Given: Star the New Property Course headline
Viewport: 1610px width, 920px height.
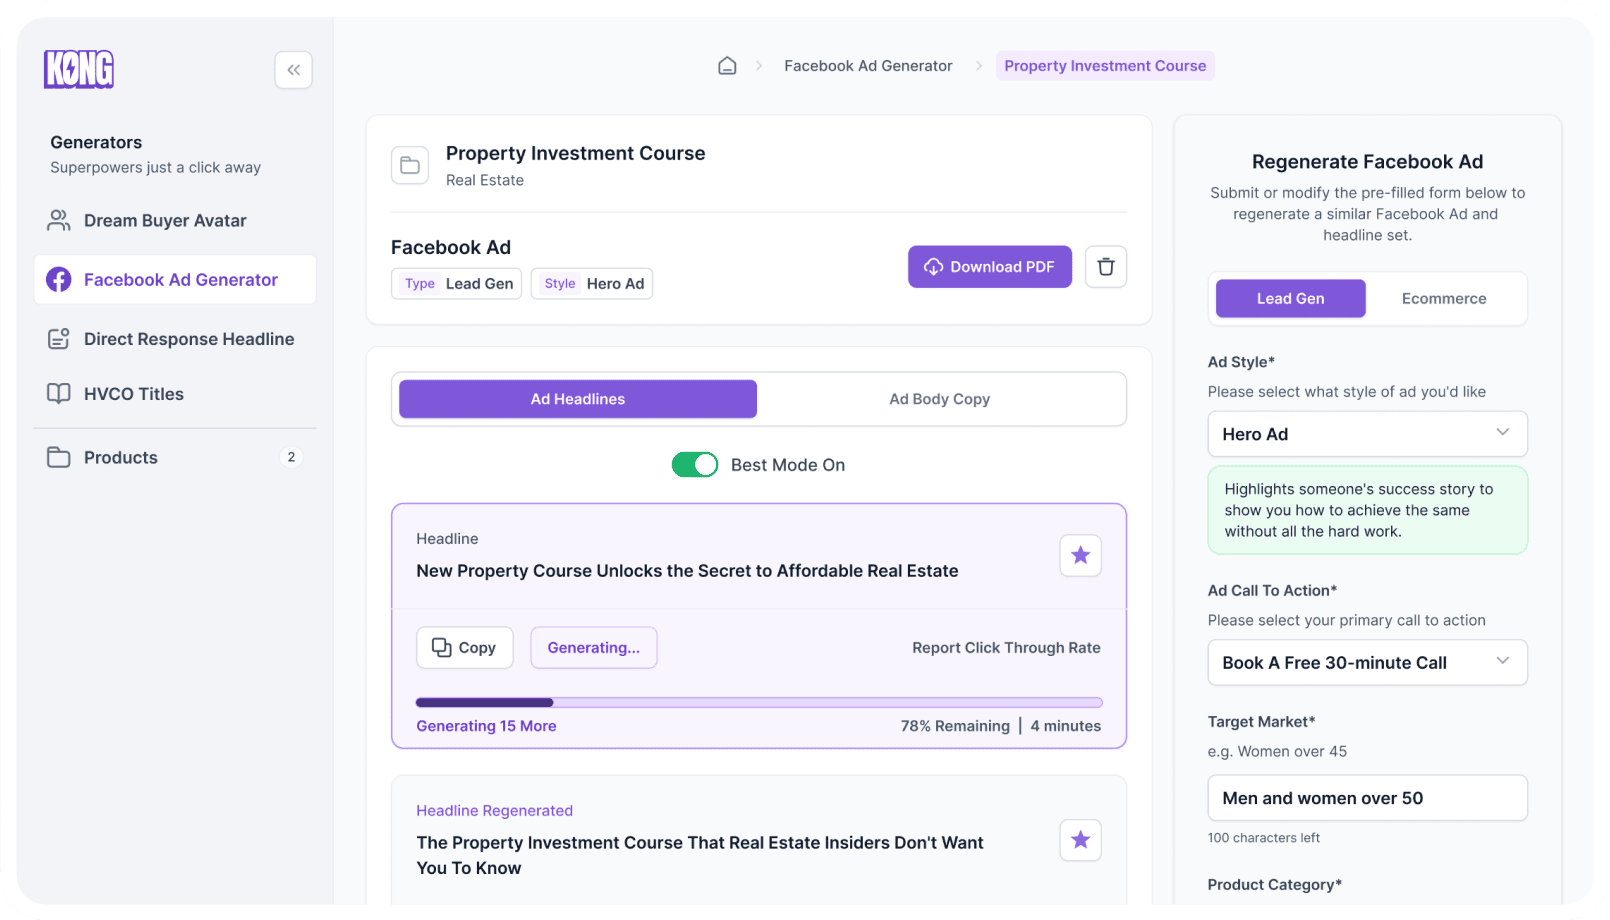Looking at the screenshot, I should (1080, 556).
